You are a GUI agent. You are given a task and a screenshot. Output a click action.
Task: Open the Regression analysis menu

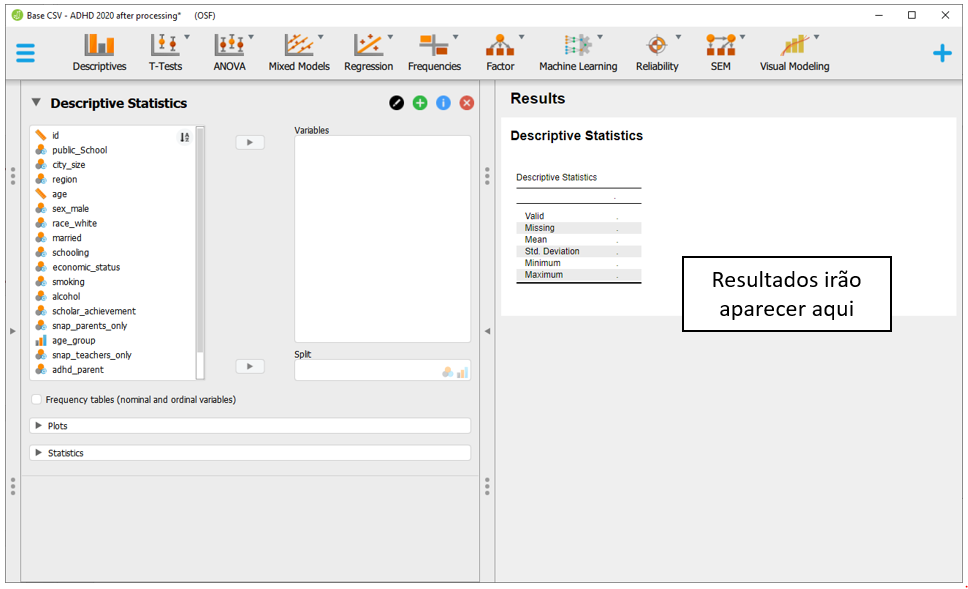click(368, 52)
